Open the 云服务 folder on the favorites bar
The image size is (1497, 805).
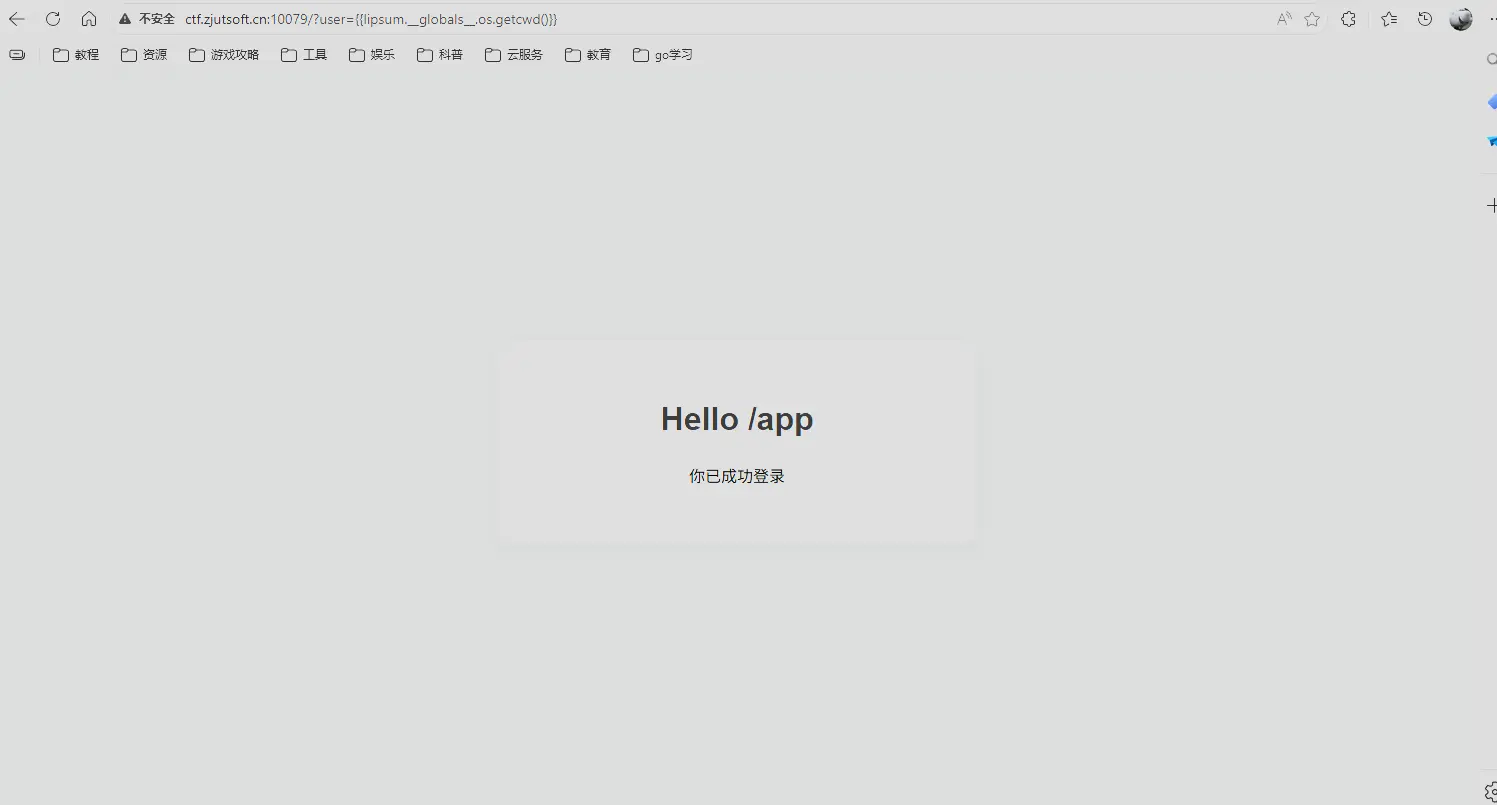click(x=513, y=54)
